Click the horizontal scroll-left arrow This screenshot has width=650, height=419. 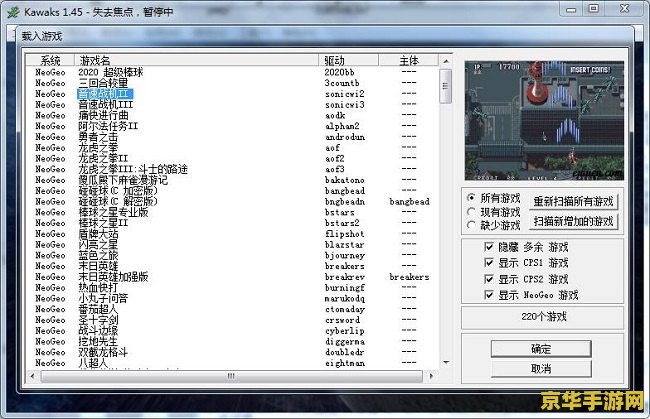tap(32, 376)
